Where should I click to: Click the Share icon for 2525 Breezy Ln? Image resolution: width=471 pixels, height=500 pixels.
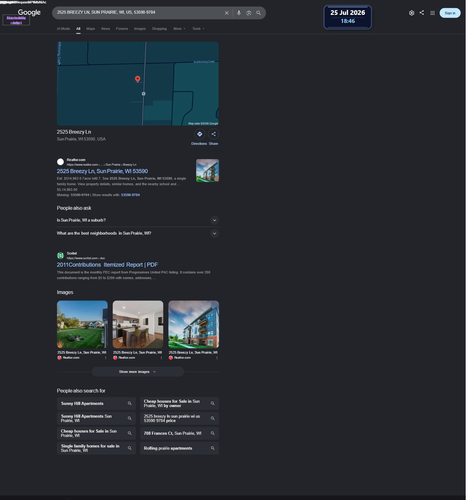pos(214,134)
